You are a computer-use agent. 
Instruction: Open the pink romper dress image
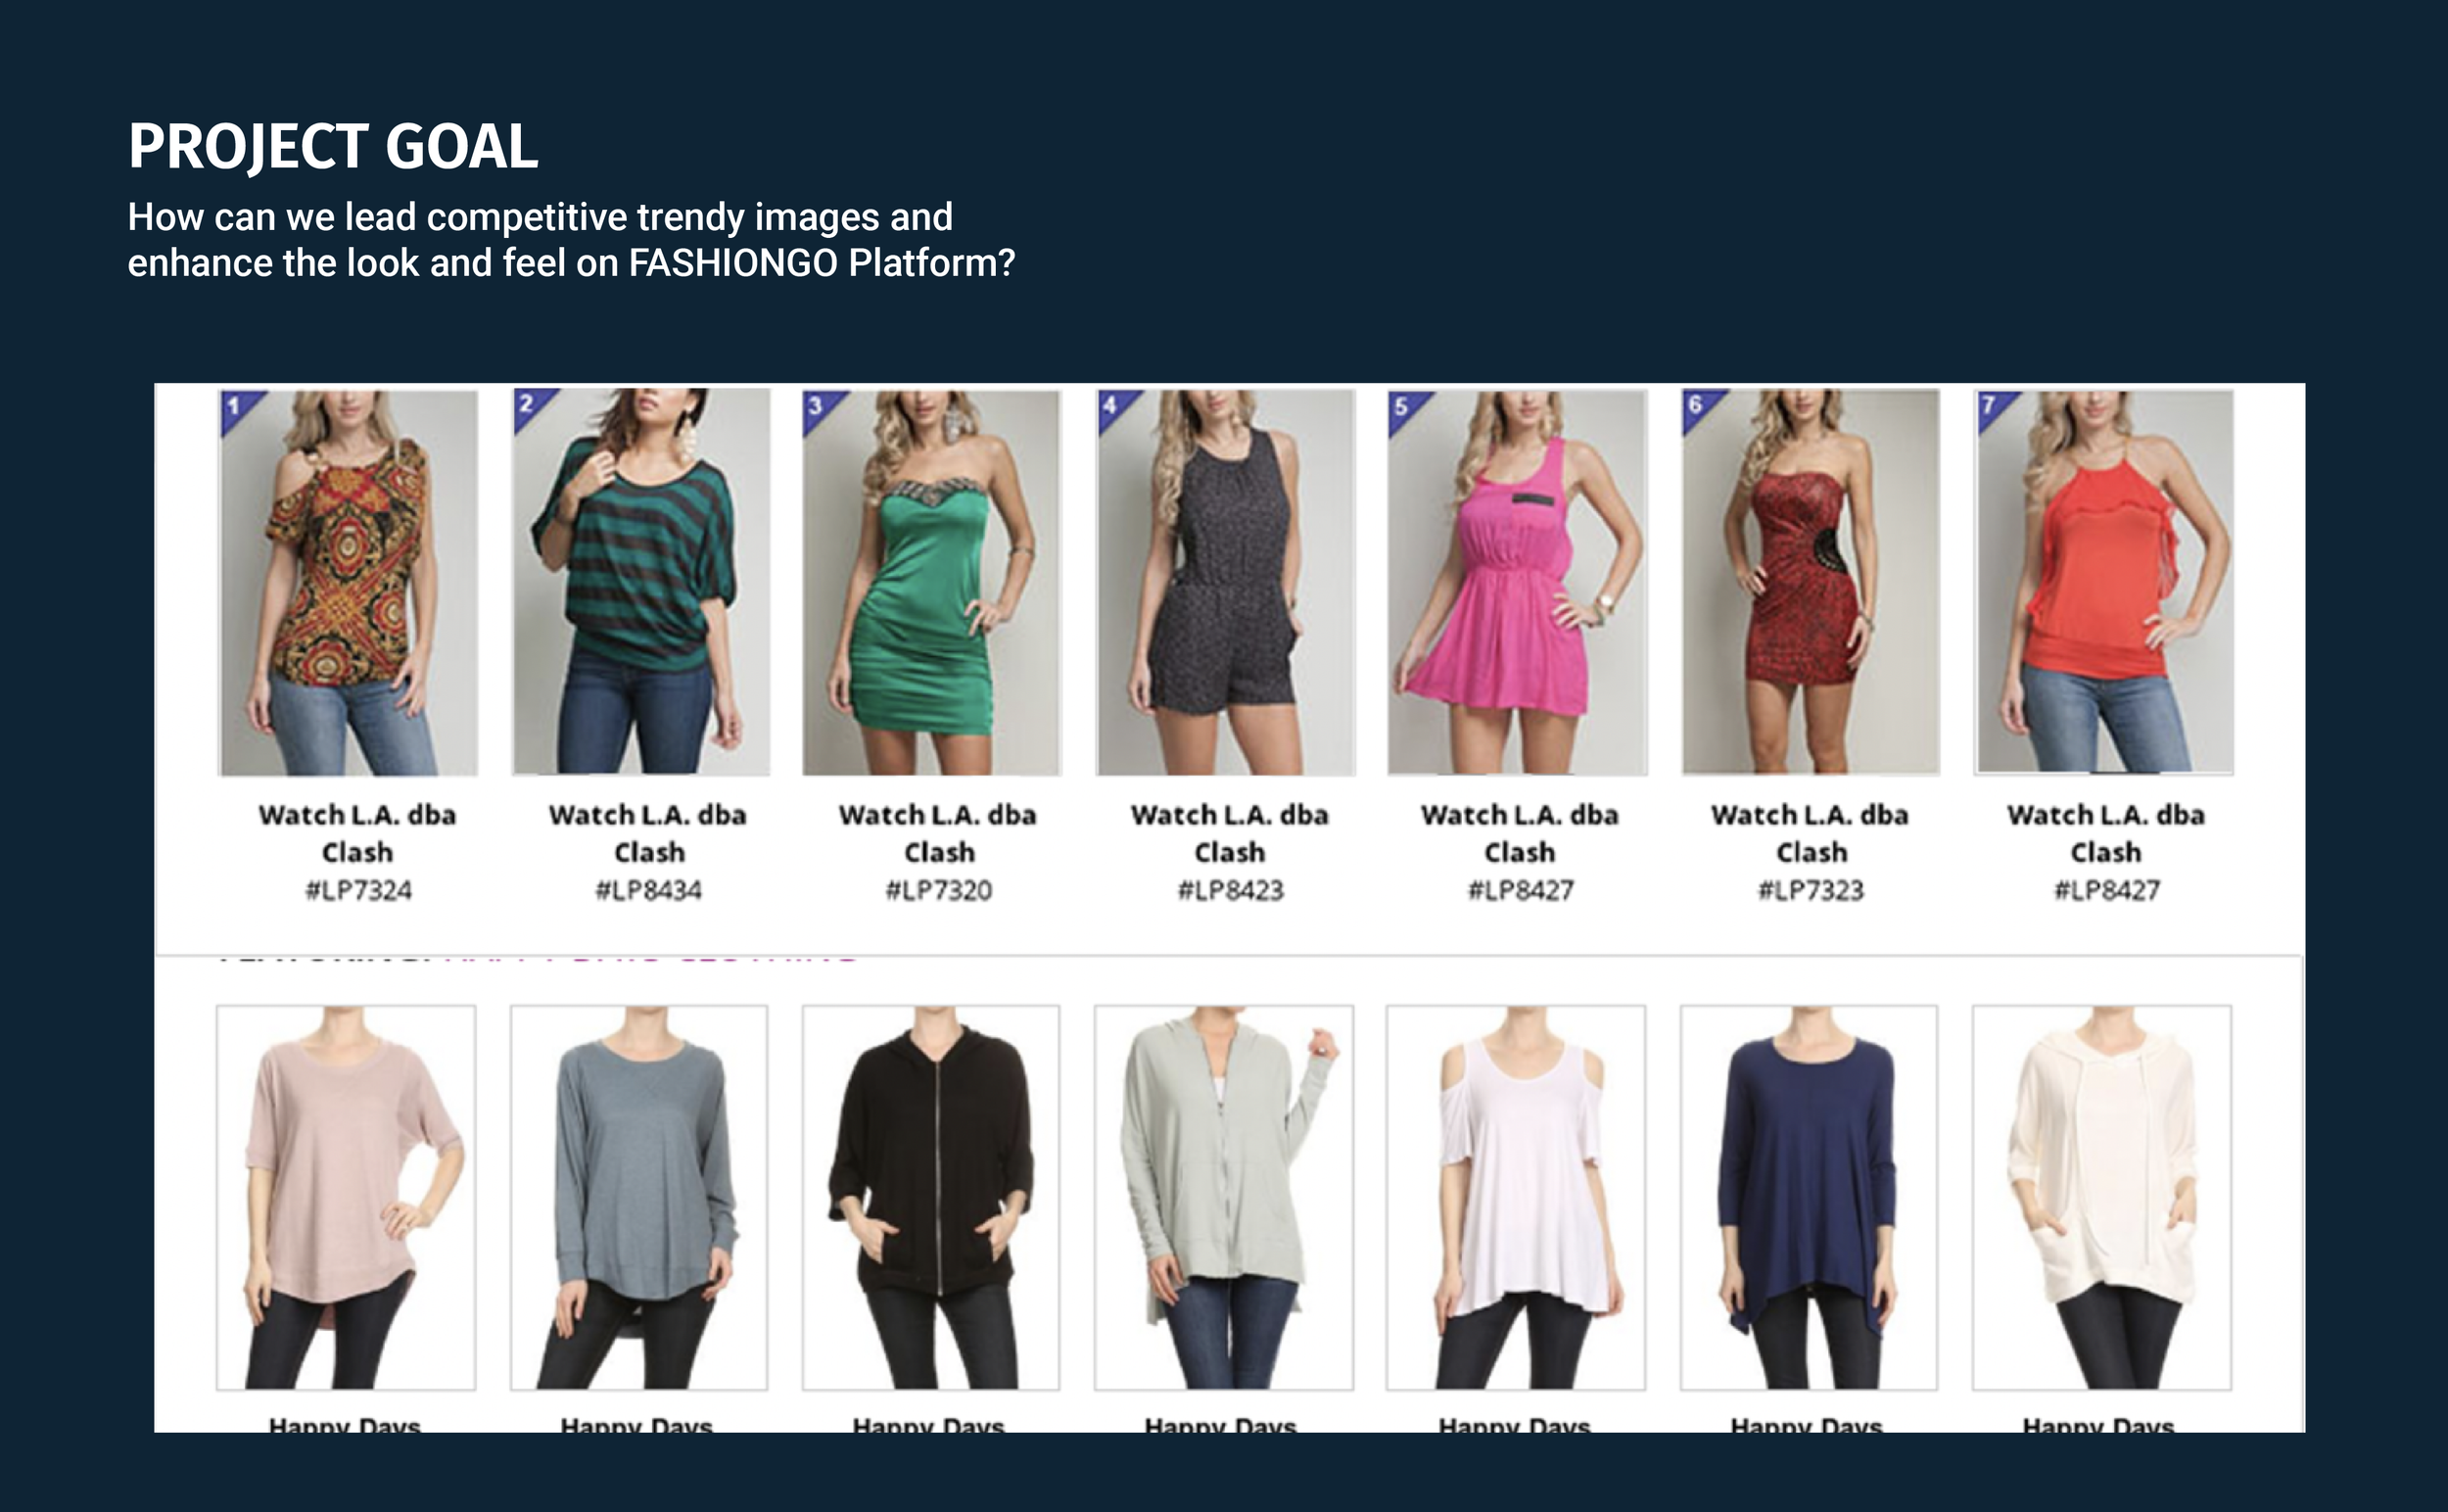click(1517, 583)
